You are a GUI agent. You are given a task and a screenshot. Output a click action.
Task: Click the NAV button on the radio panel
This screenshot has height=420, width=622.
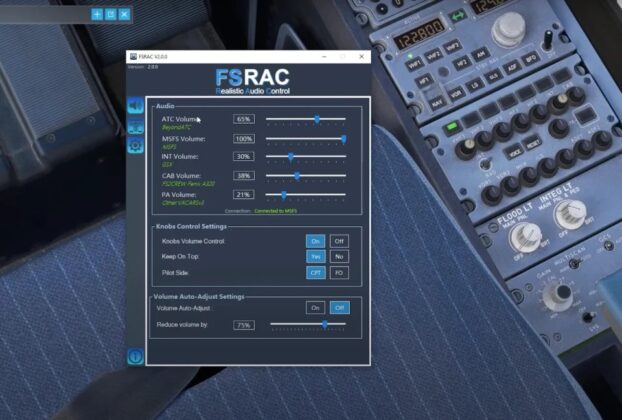[x=437, y=104]
